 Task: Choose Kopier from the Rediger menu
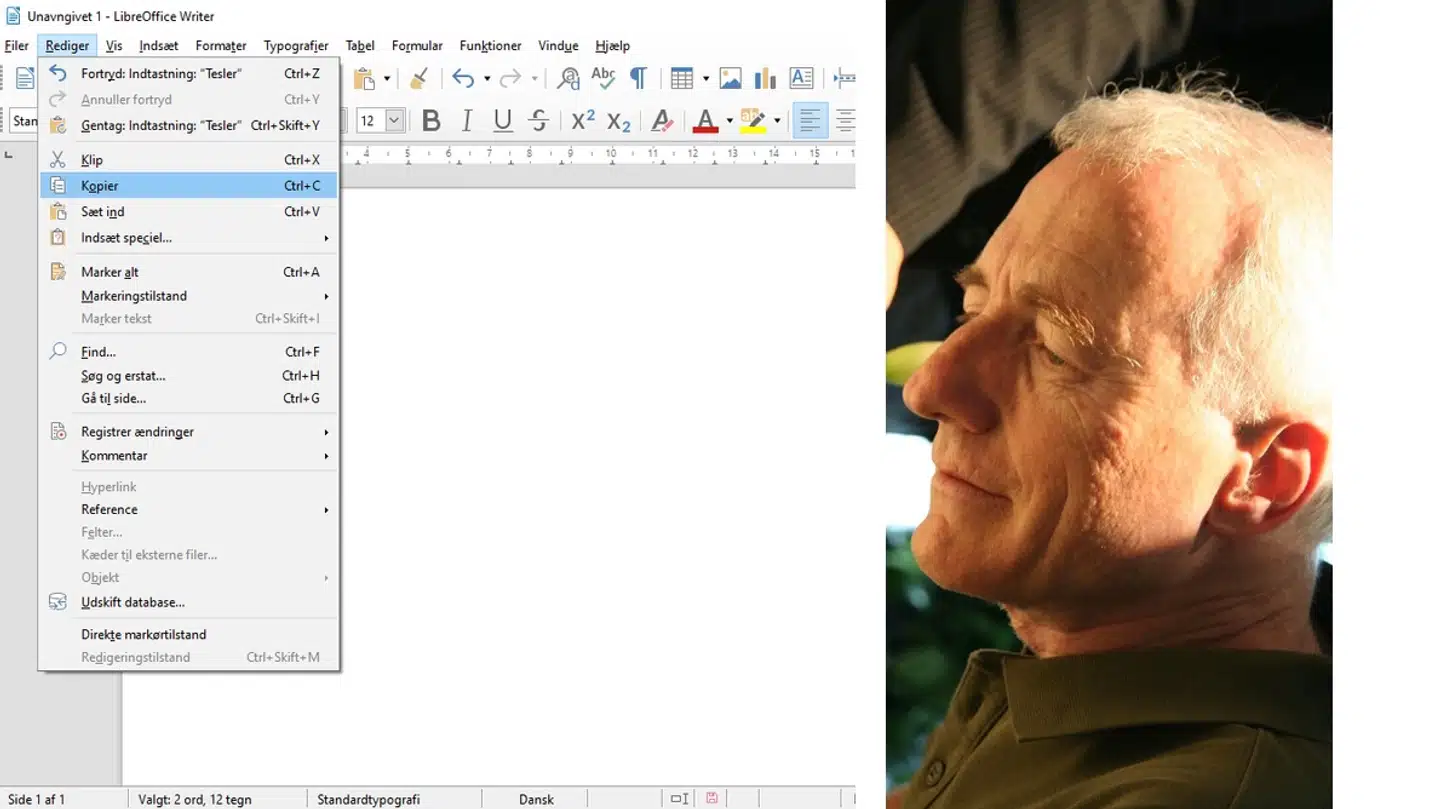pos(100,185)
